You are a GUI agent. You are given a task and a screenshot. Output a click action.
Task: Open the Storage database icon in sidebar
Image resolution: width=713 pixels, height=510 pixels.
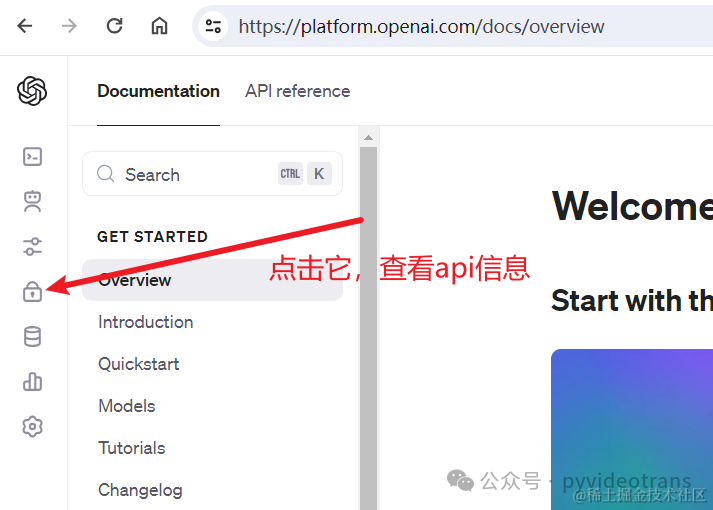[32, 336]
